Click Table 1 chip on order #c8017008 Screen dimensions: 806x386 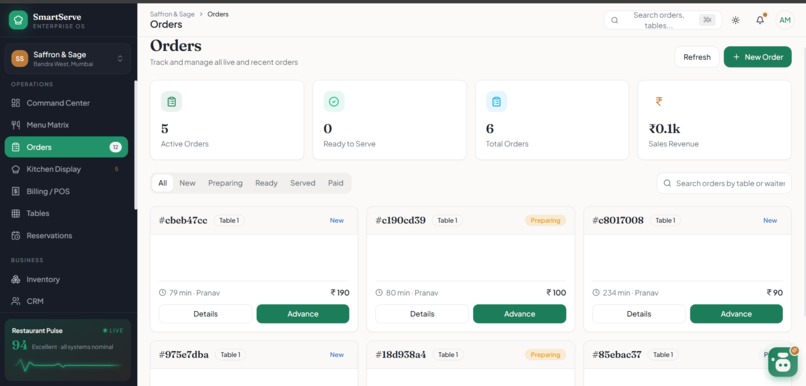(x=665, y=220)
